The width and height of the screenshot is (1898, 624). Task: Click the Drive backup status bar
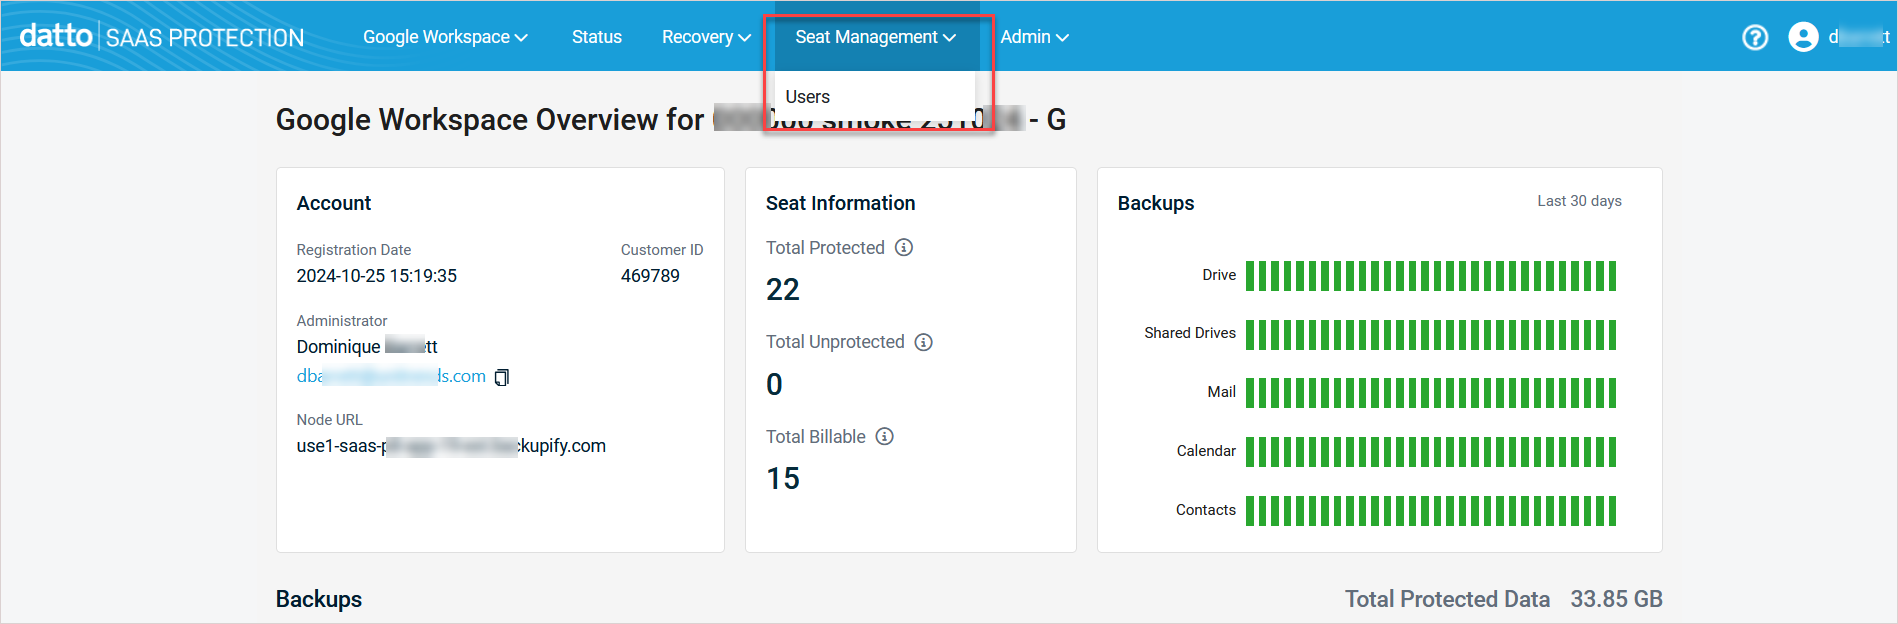click(1431, 276)
